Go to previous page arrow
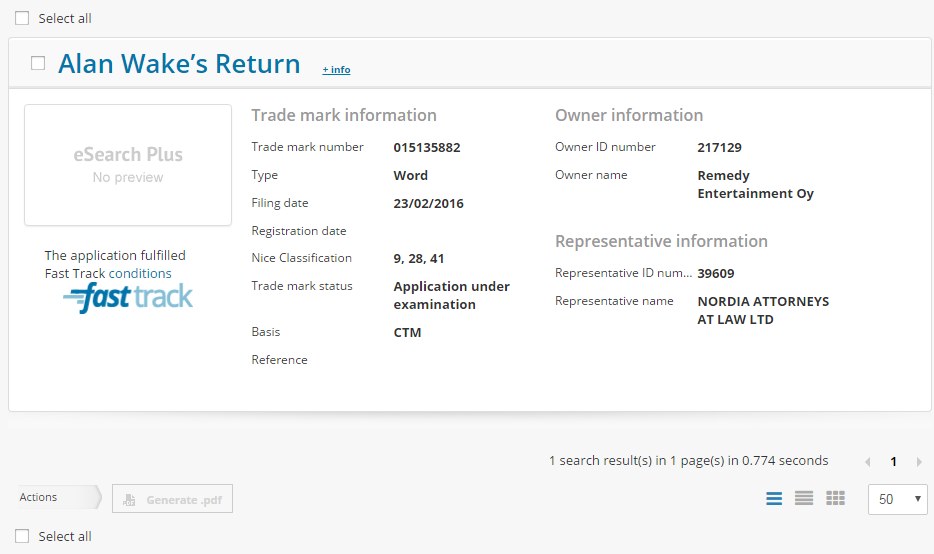Viewport: 934px width, 554px height. pos(868,462)
